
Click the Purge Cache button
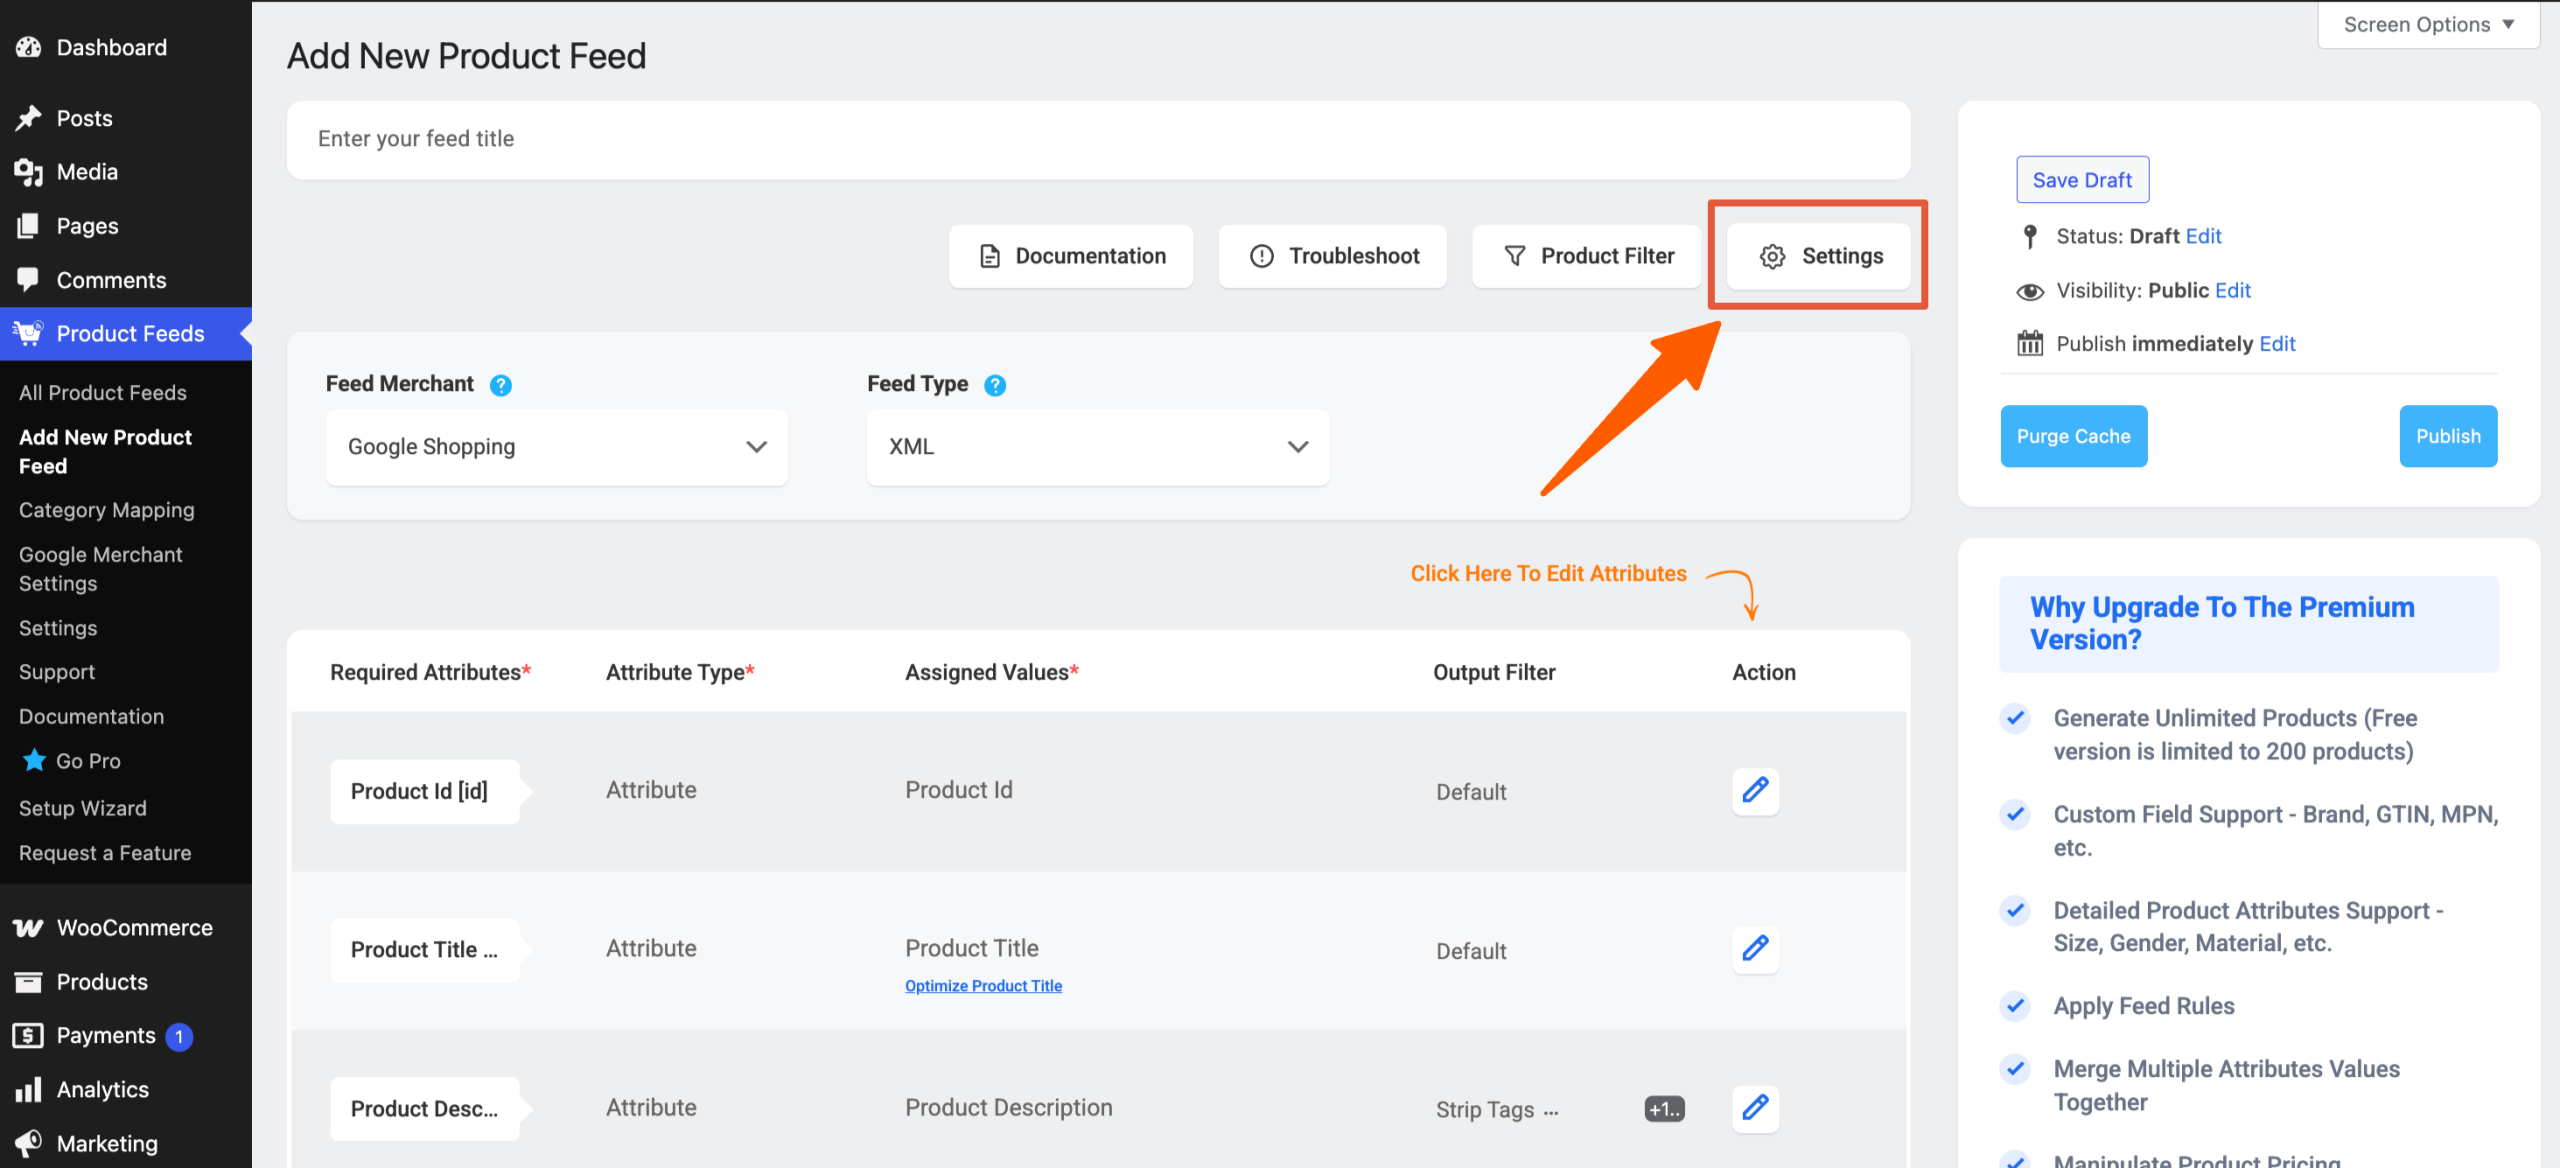click(x=2073, y=436)
